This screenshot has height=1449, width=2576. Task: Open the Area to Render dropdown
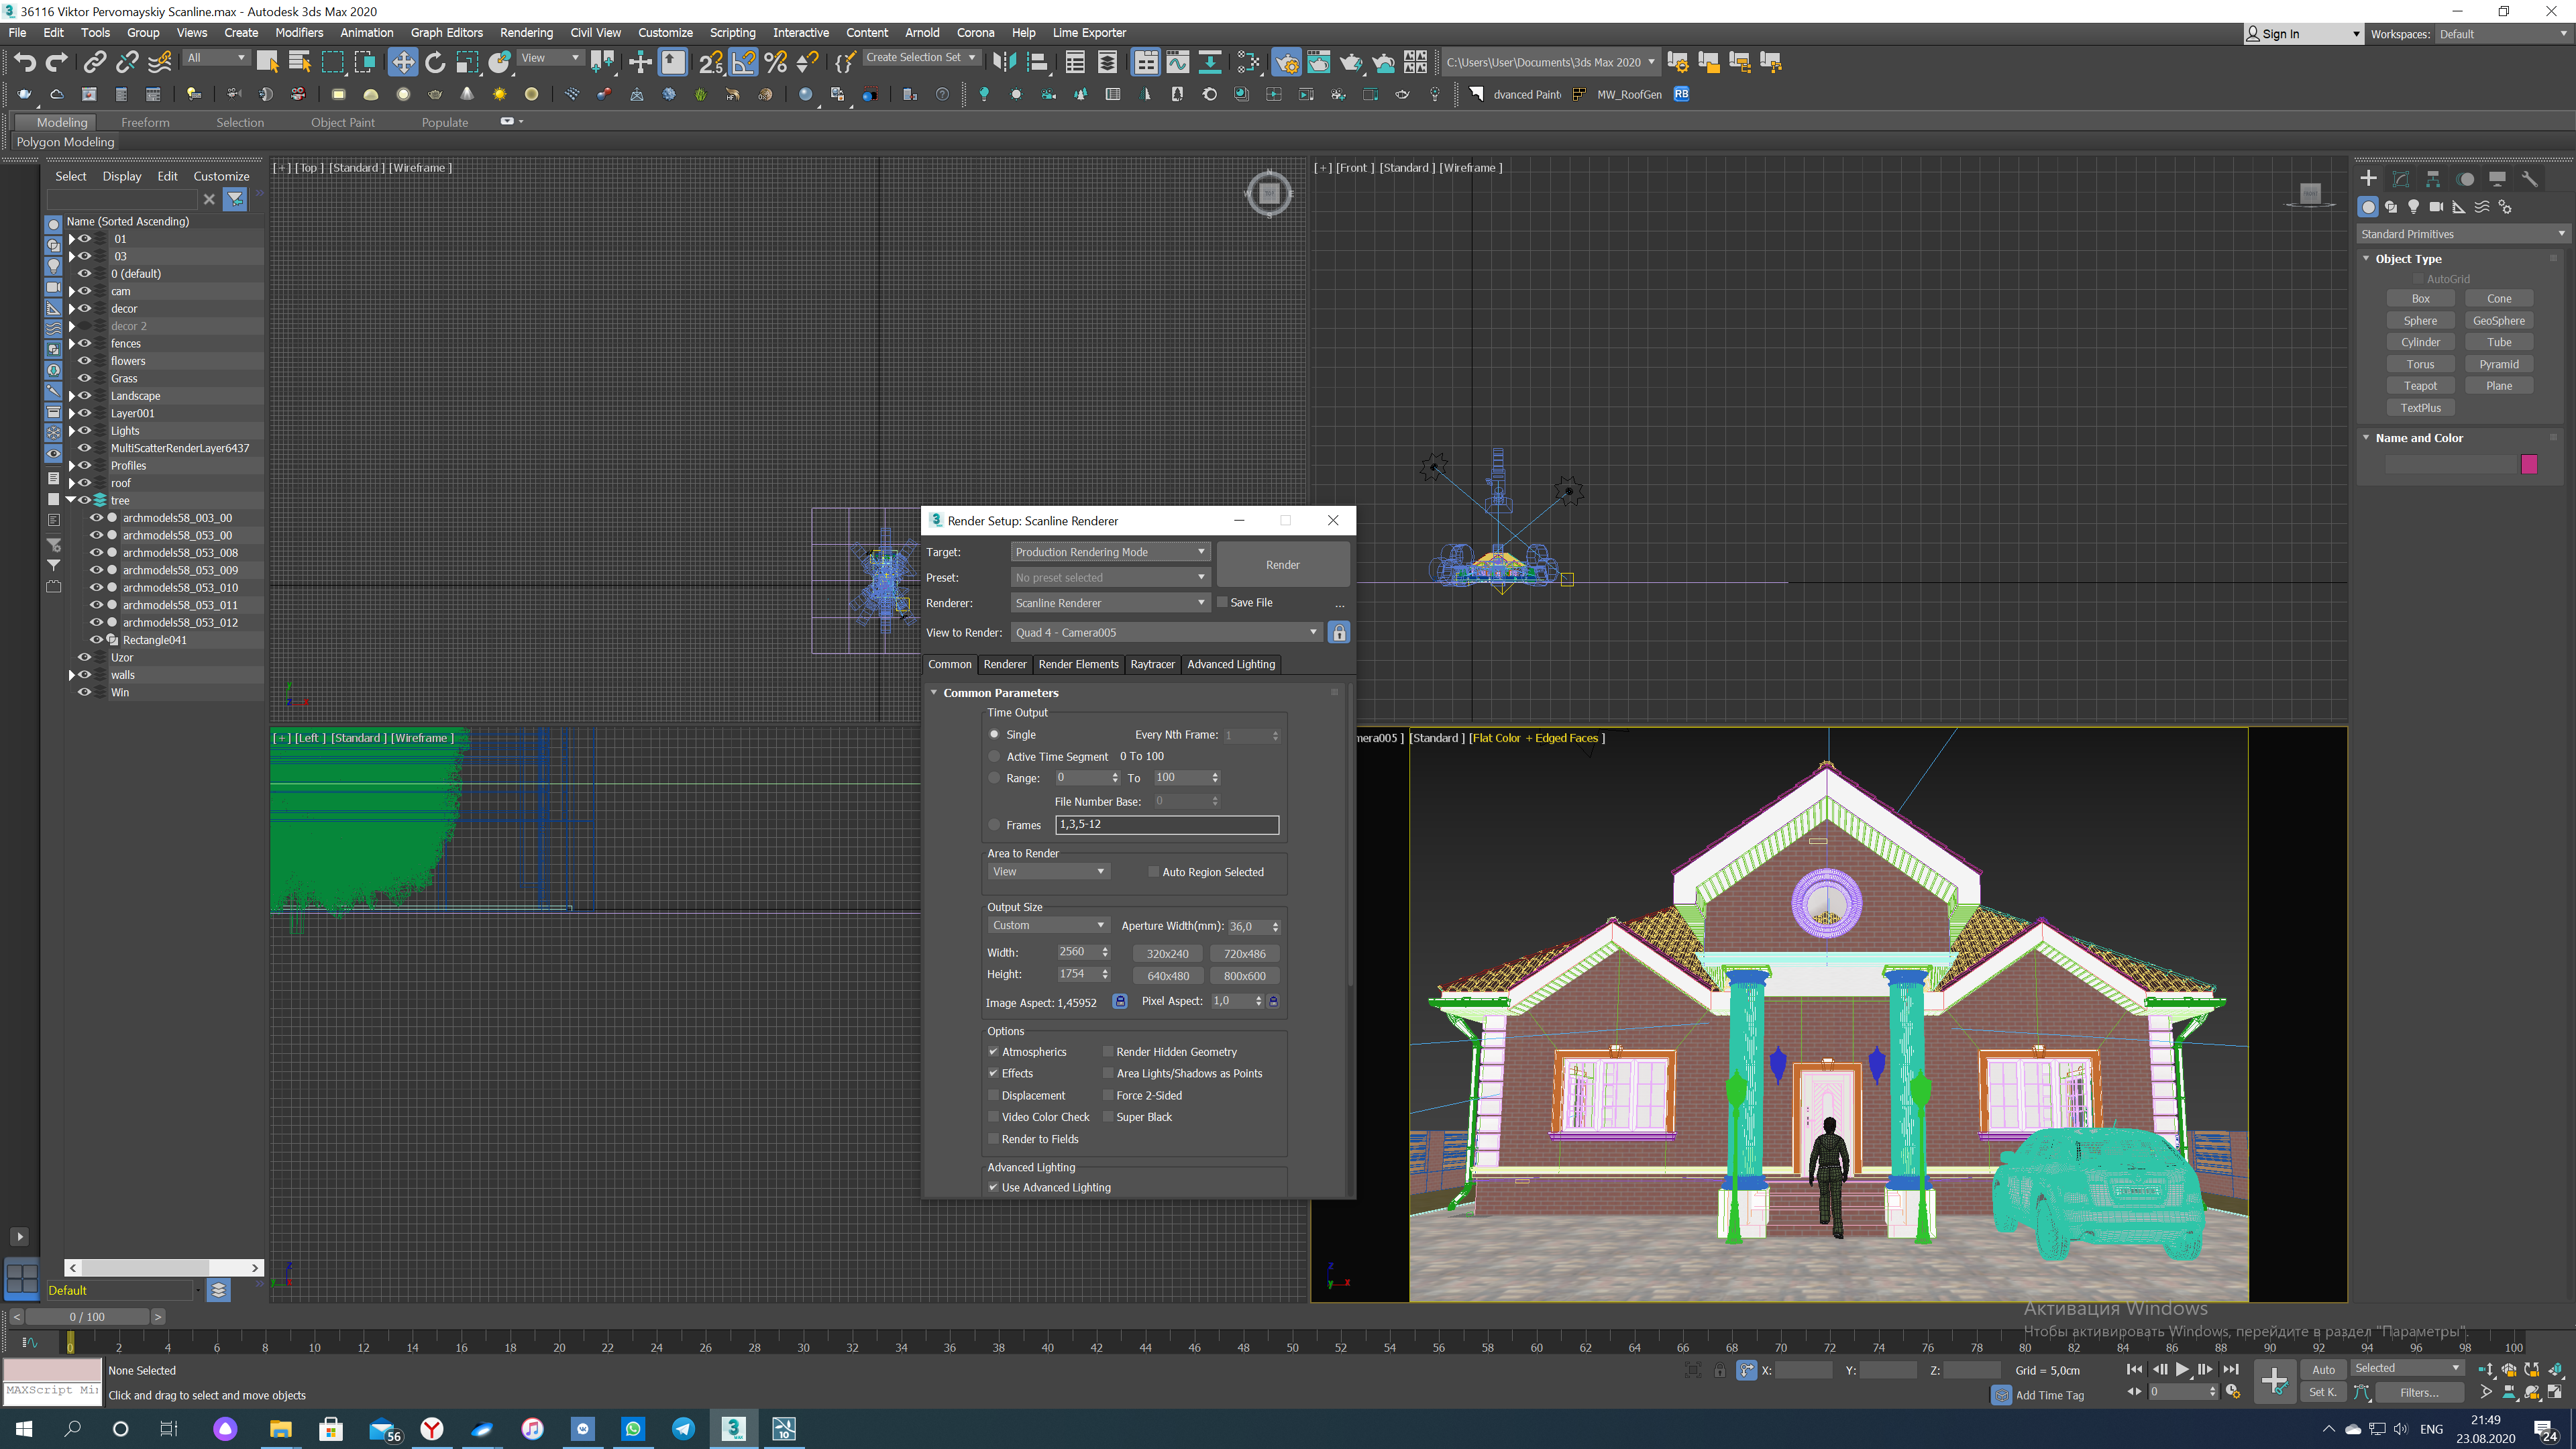(1048, 872)
